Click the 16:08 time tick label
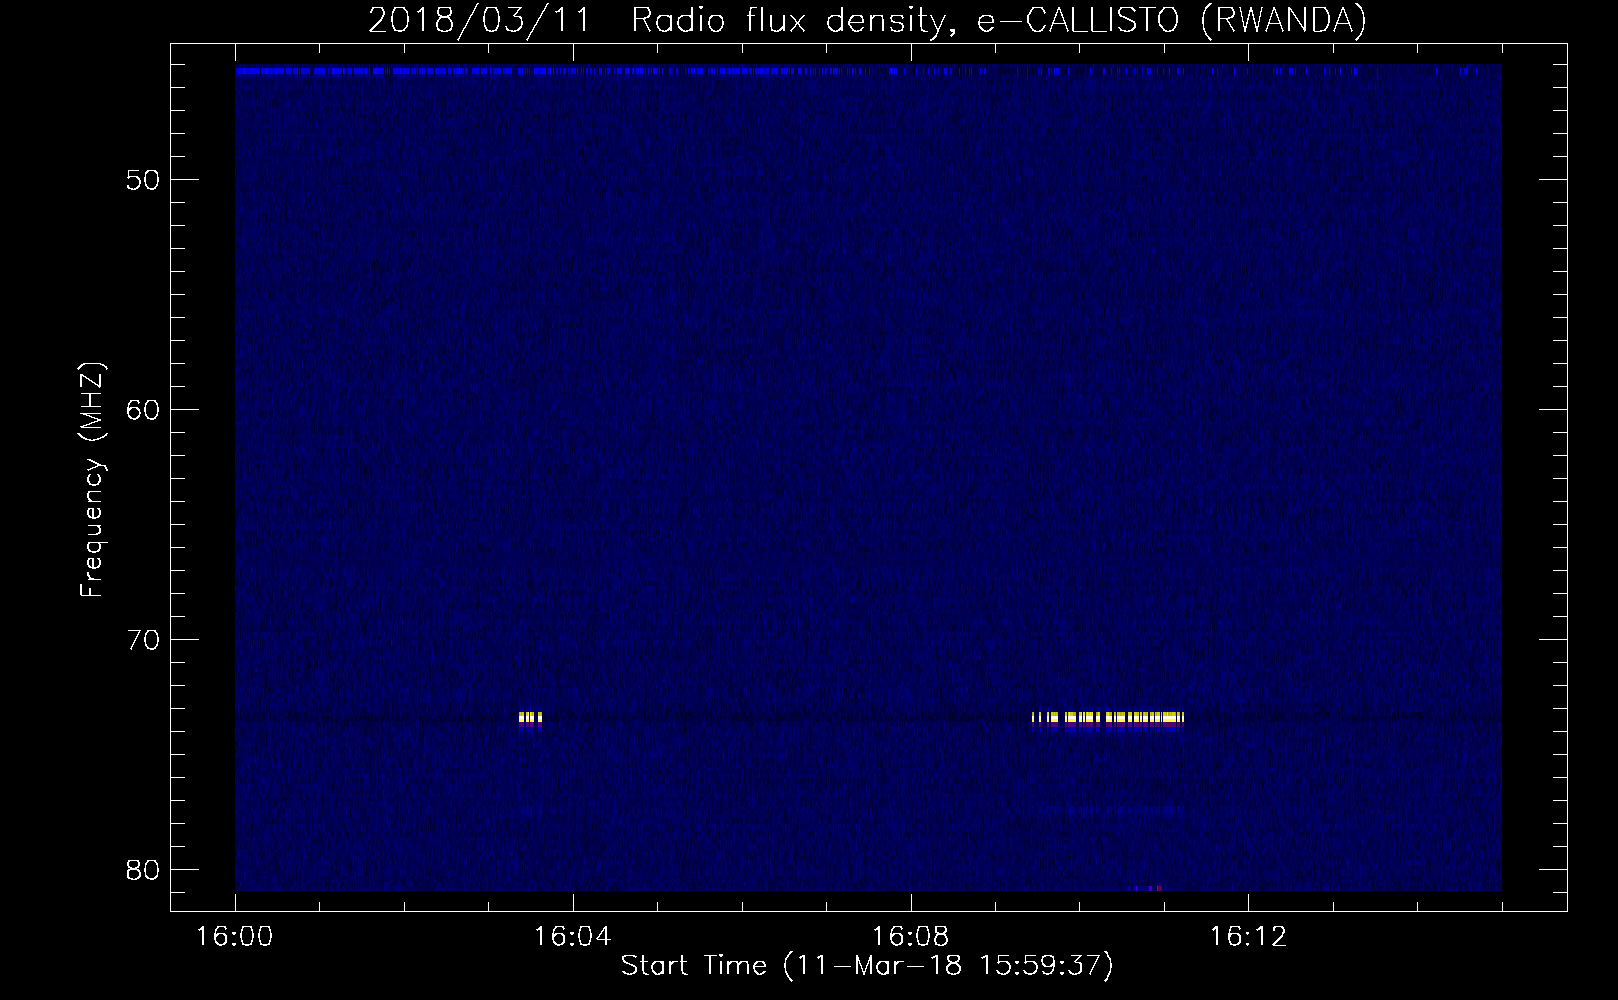1618x1000 pixels. [911, 937]
